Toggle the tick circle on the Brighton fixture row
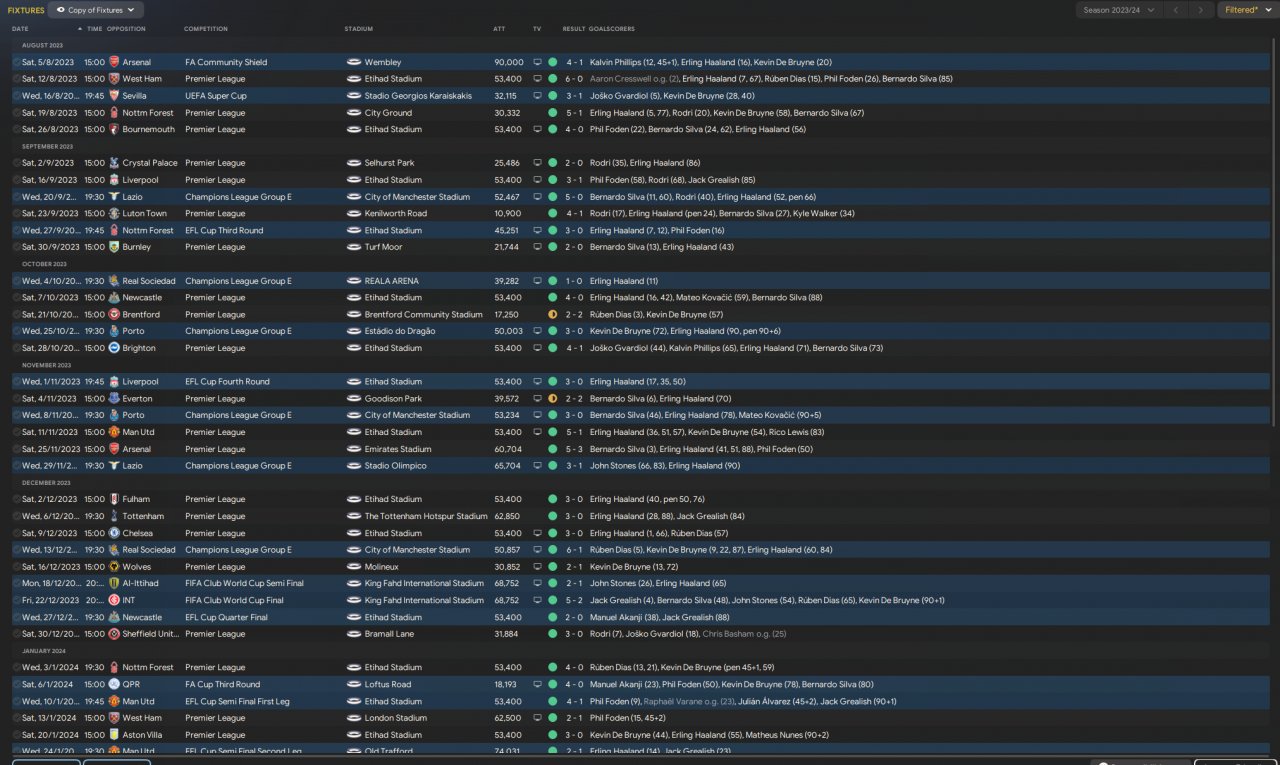1280x765 pixels. click(x=16, y=348)
